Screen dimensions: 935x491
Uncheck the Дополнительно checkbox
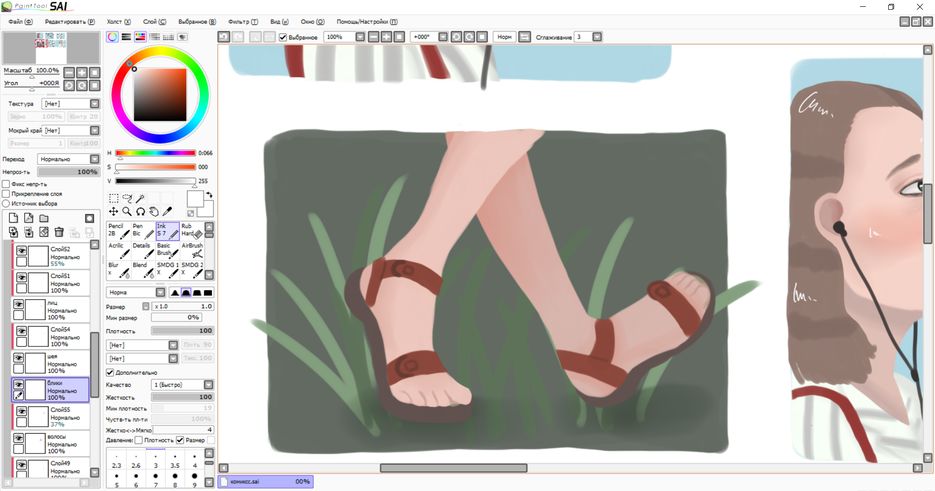(110, 372)
